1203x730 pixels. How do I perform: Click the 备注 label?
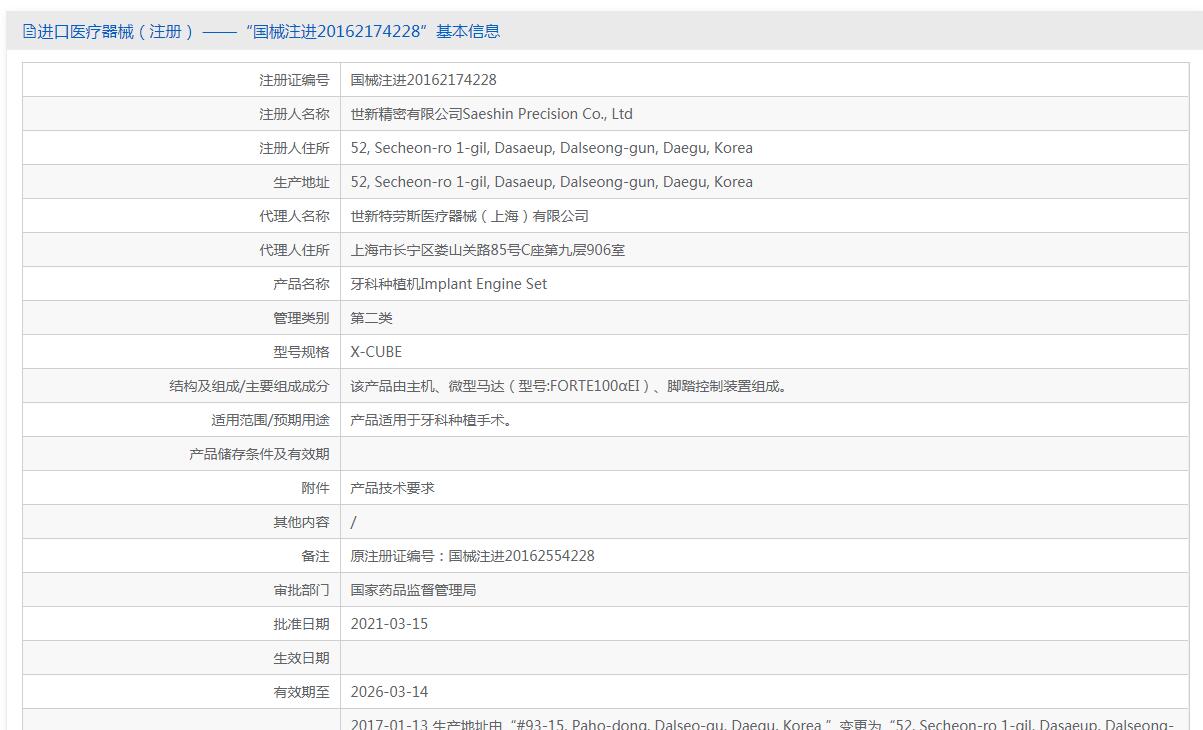[315, 556]
